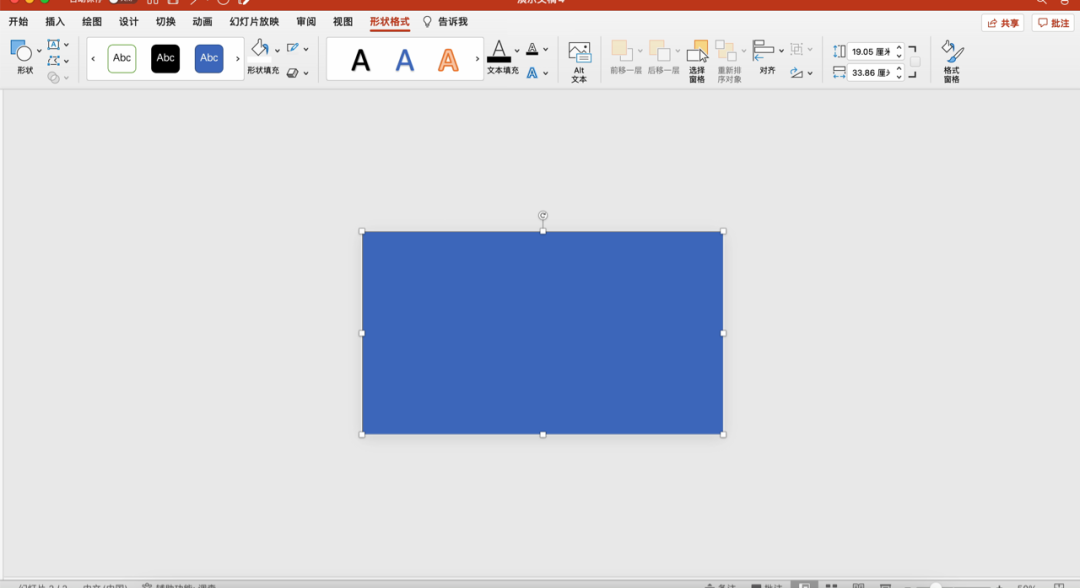Click the rotation handle above the rectangle
The width and height of the screenshot is (1080, 588).
[543, 216]
